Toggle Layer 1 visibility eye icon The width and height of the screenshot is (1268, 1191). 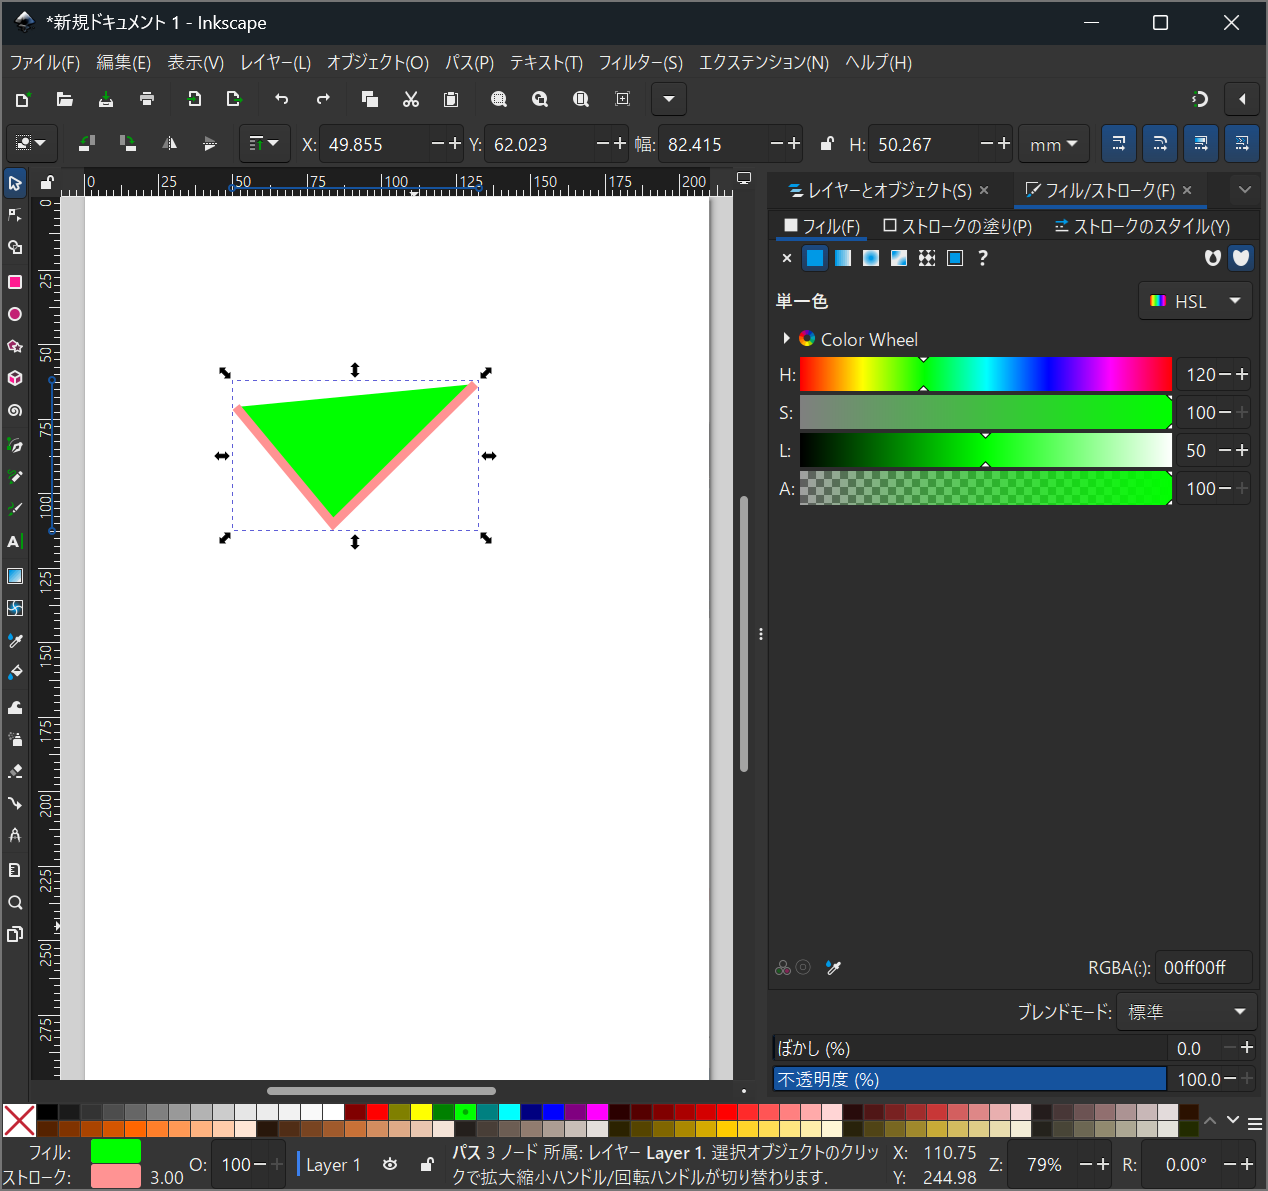[x=390, y=1164]
